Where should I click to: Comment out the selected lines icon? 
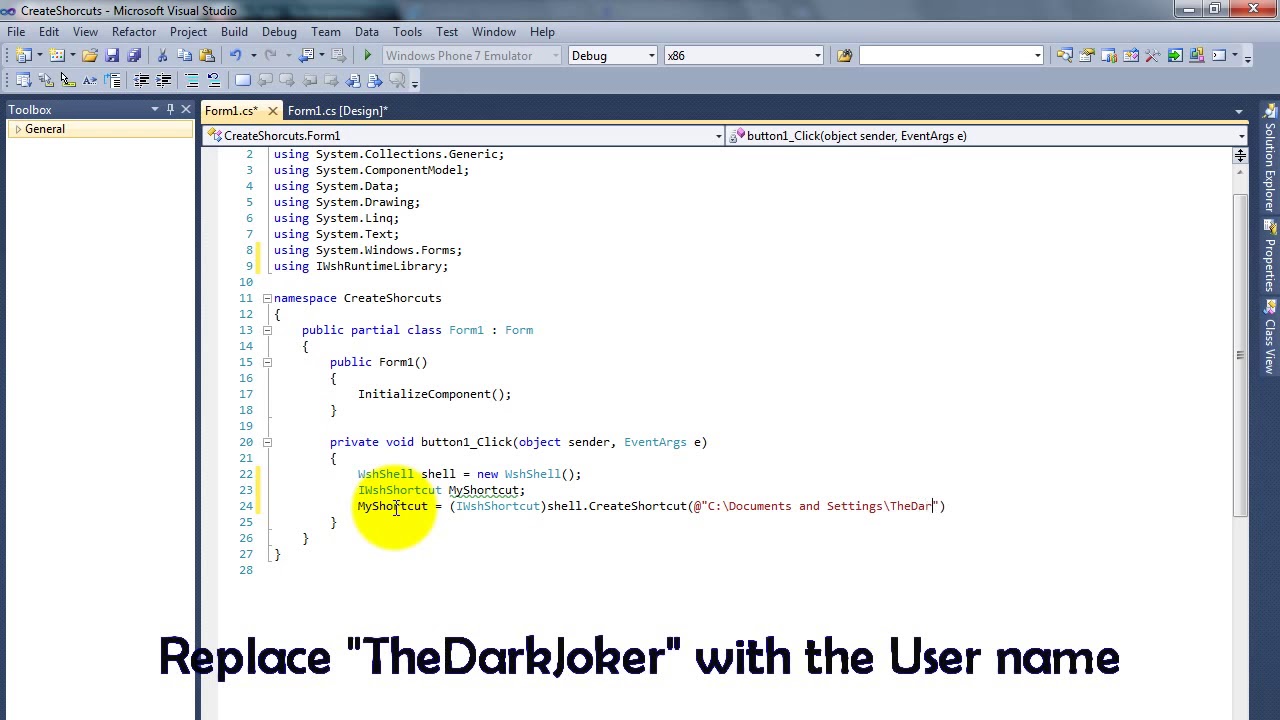(191, 80)
